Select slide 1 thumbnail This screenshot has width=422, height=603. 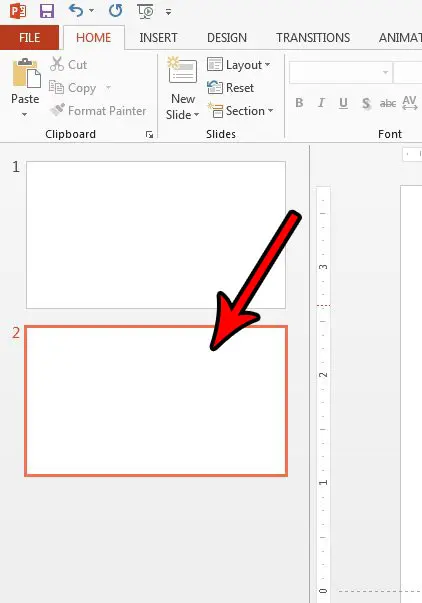pyautogui.click(x=156, y=235)
